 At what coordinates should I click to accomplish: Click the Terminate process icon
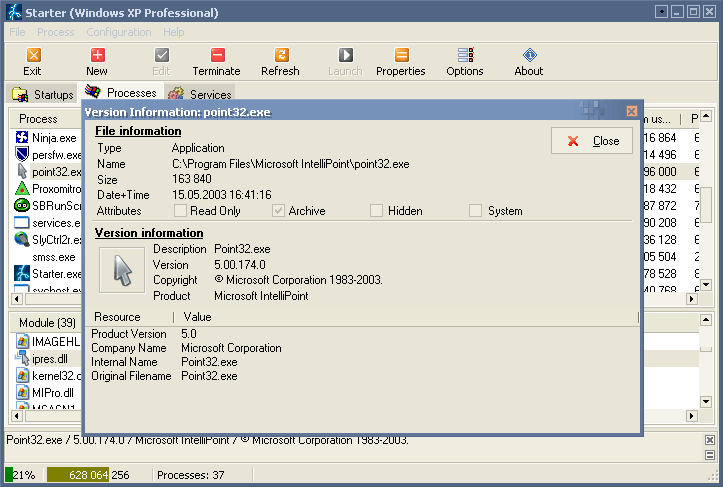coord(217,55)
